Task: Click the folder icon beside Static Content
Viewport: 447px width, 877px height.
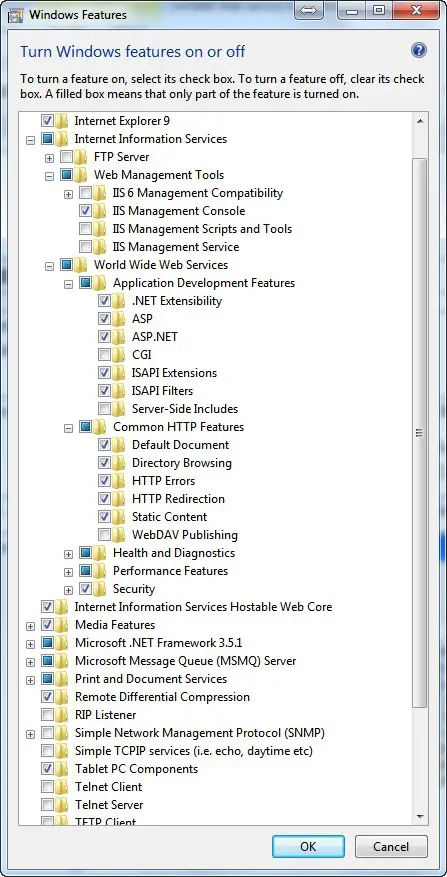Action: pyautogui.click(x=119, y=516)
